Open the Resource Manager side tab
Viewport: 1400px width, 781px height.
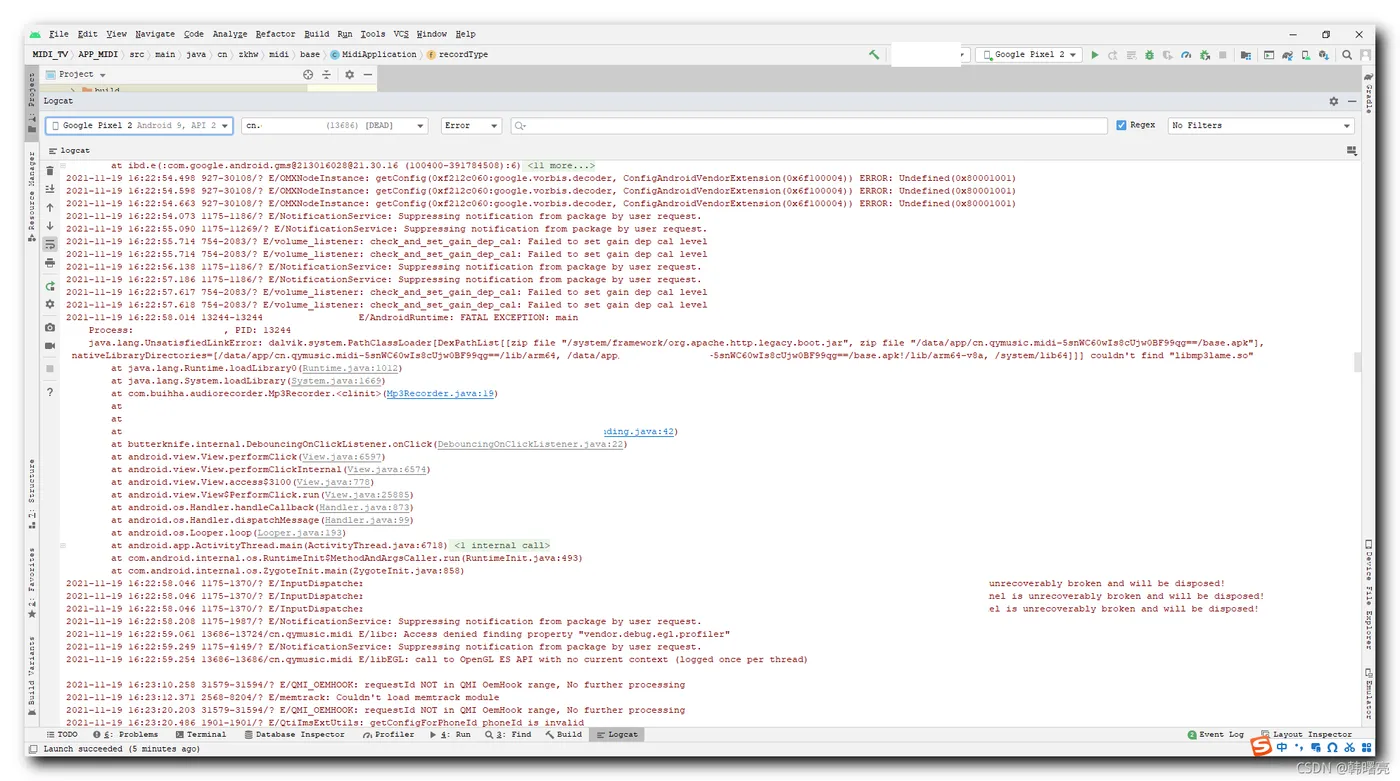(32, 197)
